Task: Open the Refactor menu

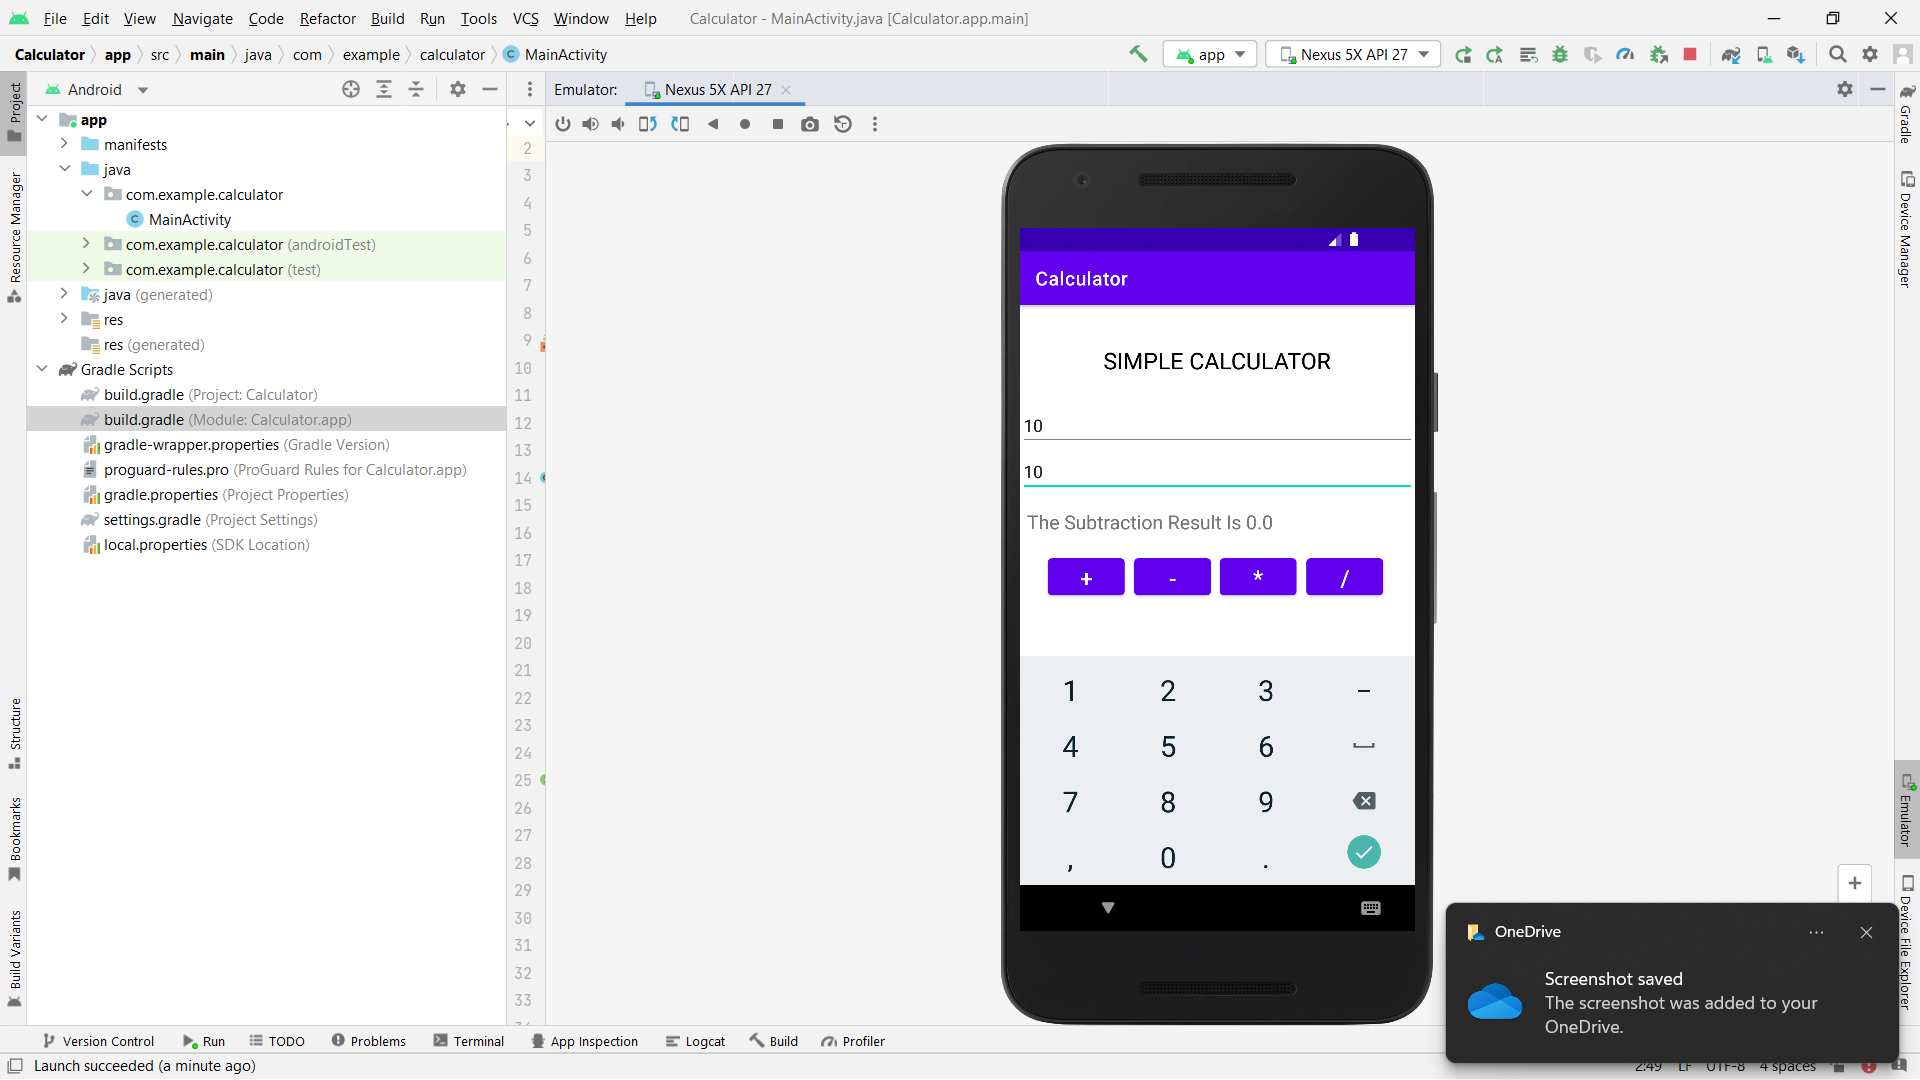Action: [x=327, y=19]
